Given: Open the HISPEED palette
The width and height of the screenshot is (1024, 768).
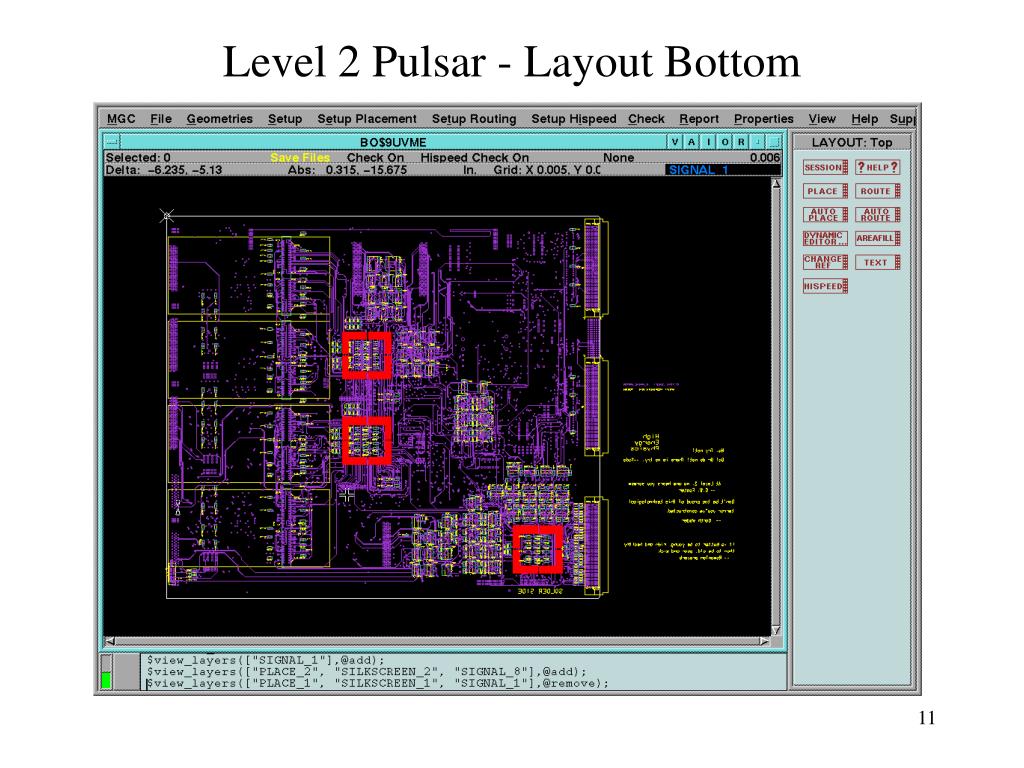Looking at the screenshot, I should (825, 286).
